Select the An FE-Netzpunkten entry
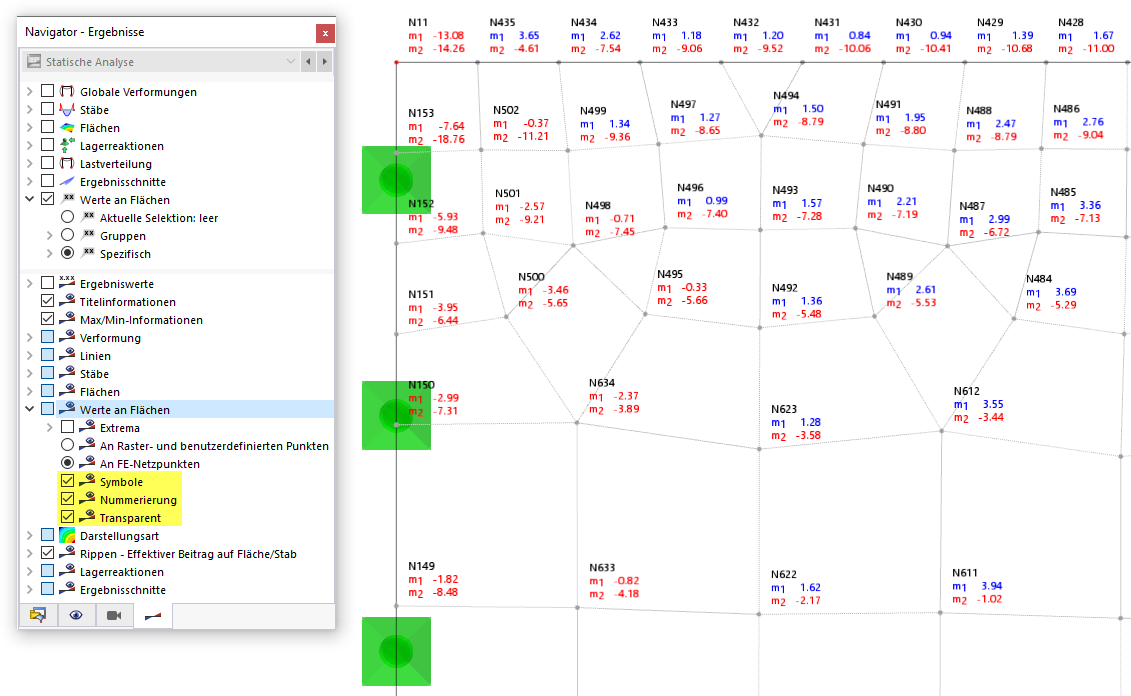This screenshot has width=1131, height=696. pos(150,464)
